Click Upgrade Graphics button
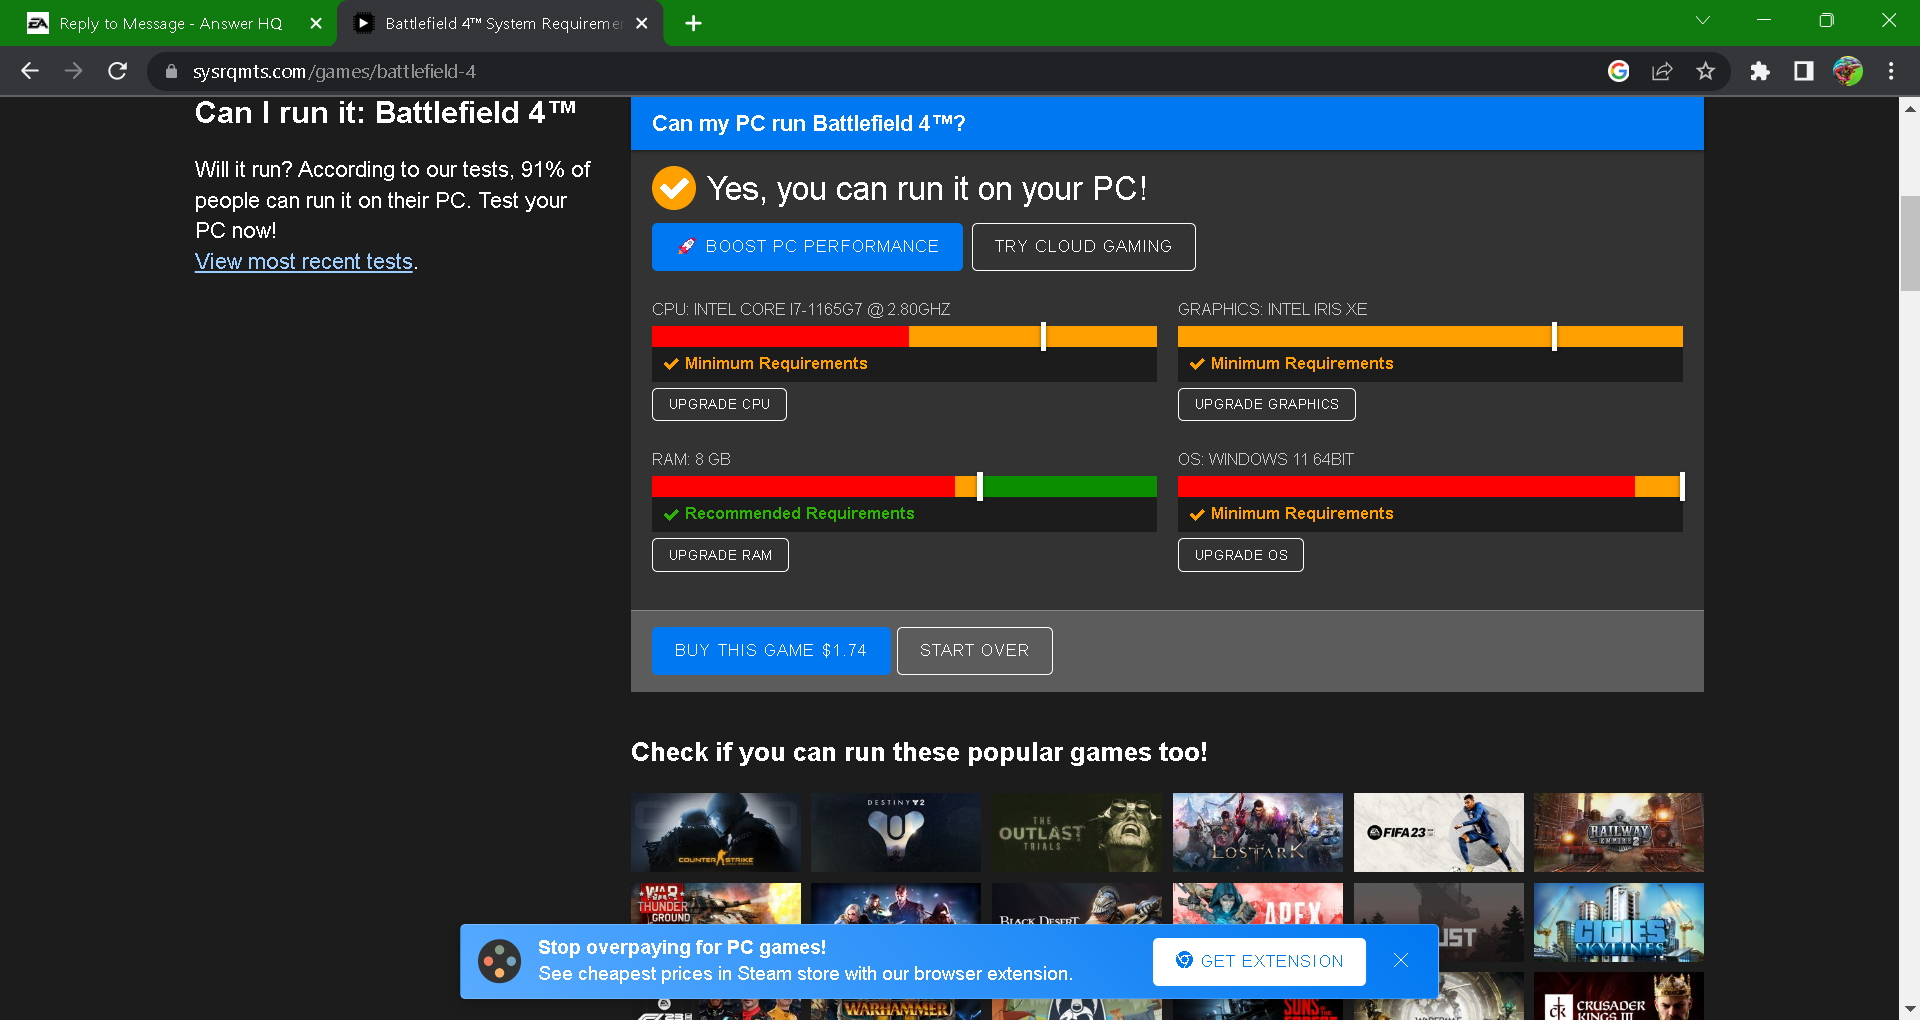Viewport: 1920px width, 1020px height. click(x=1266, y=404)
